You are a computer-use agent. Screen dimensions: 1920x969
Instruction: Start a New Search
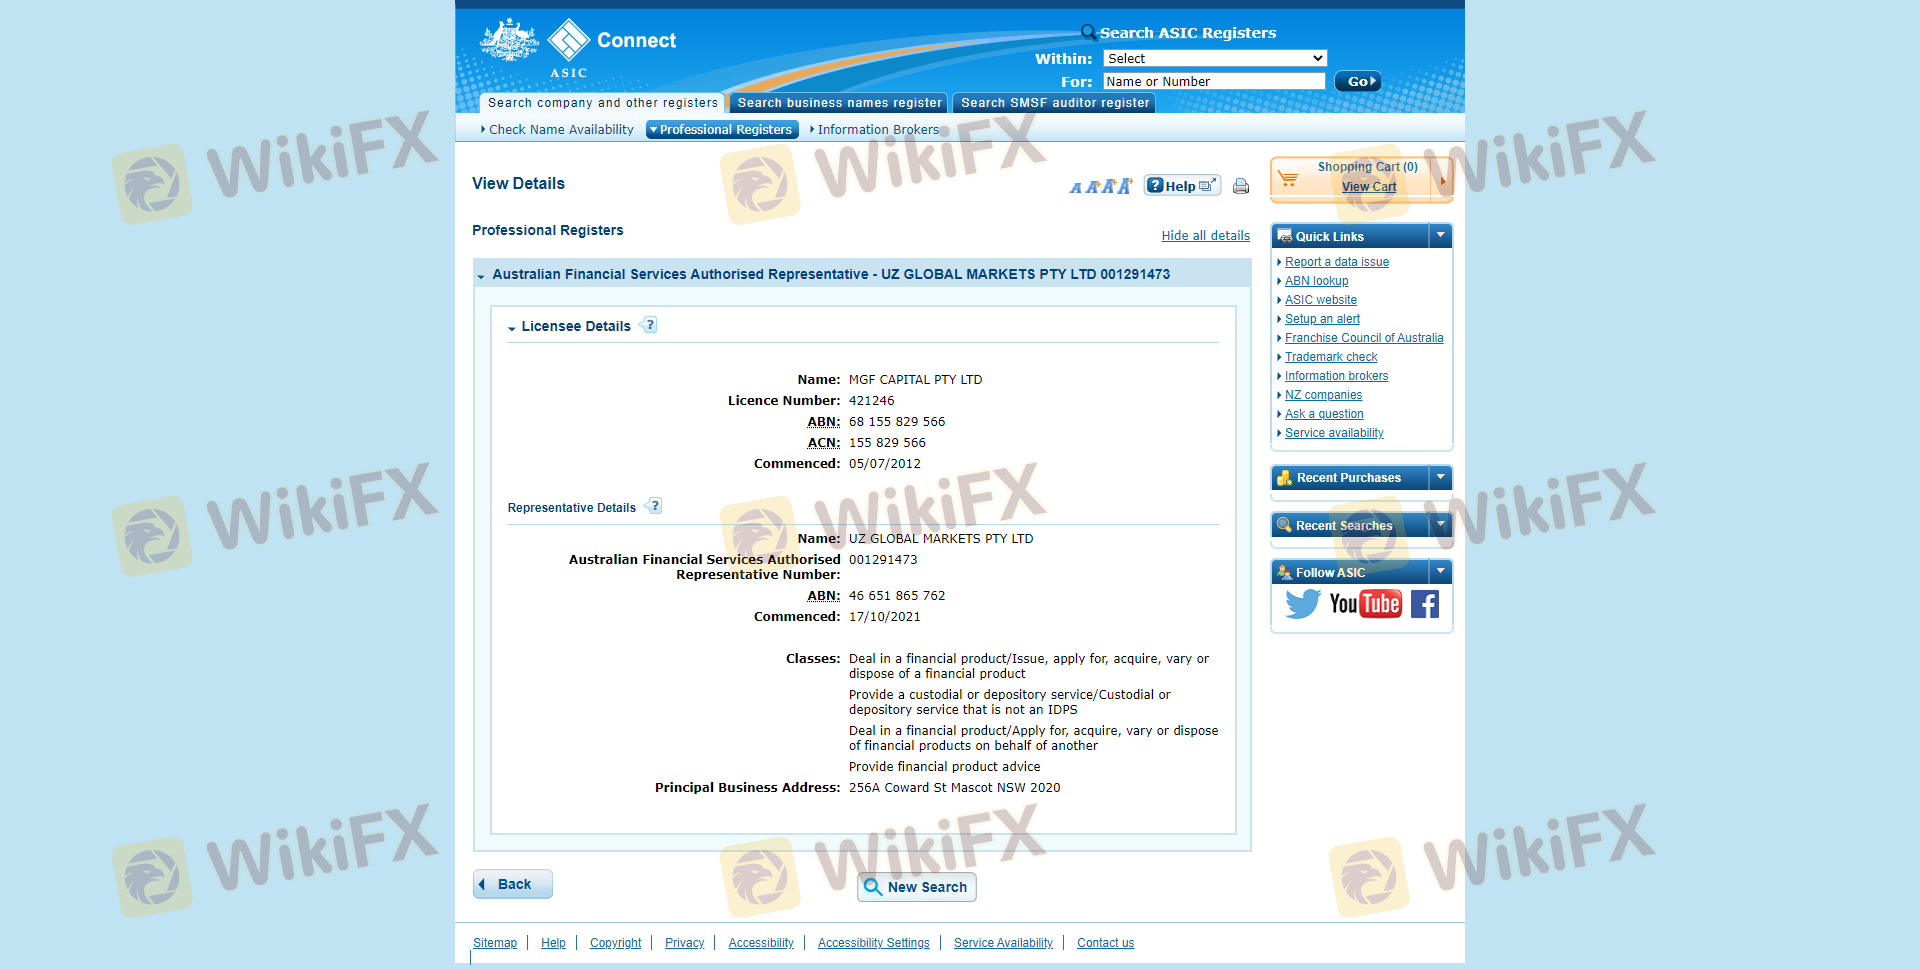coord(916,887)
